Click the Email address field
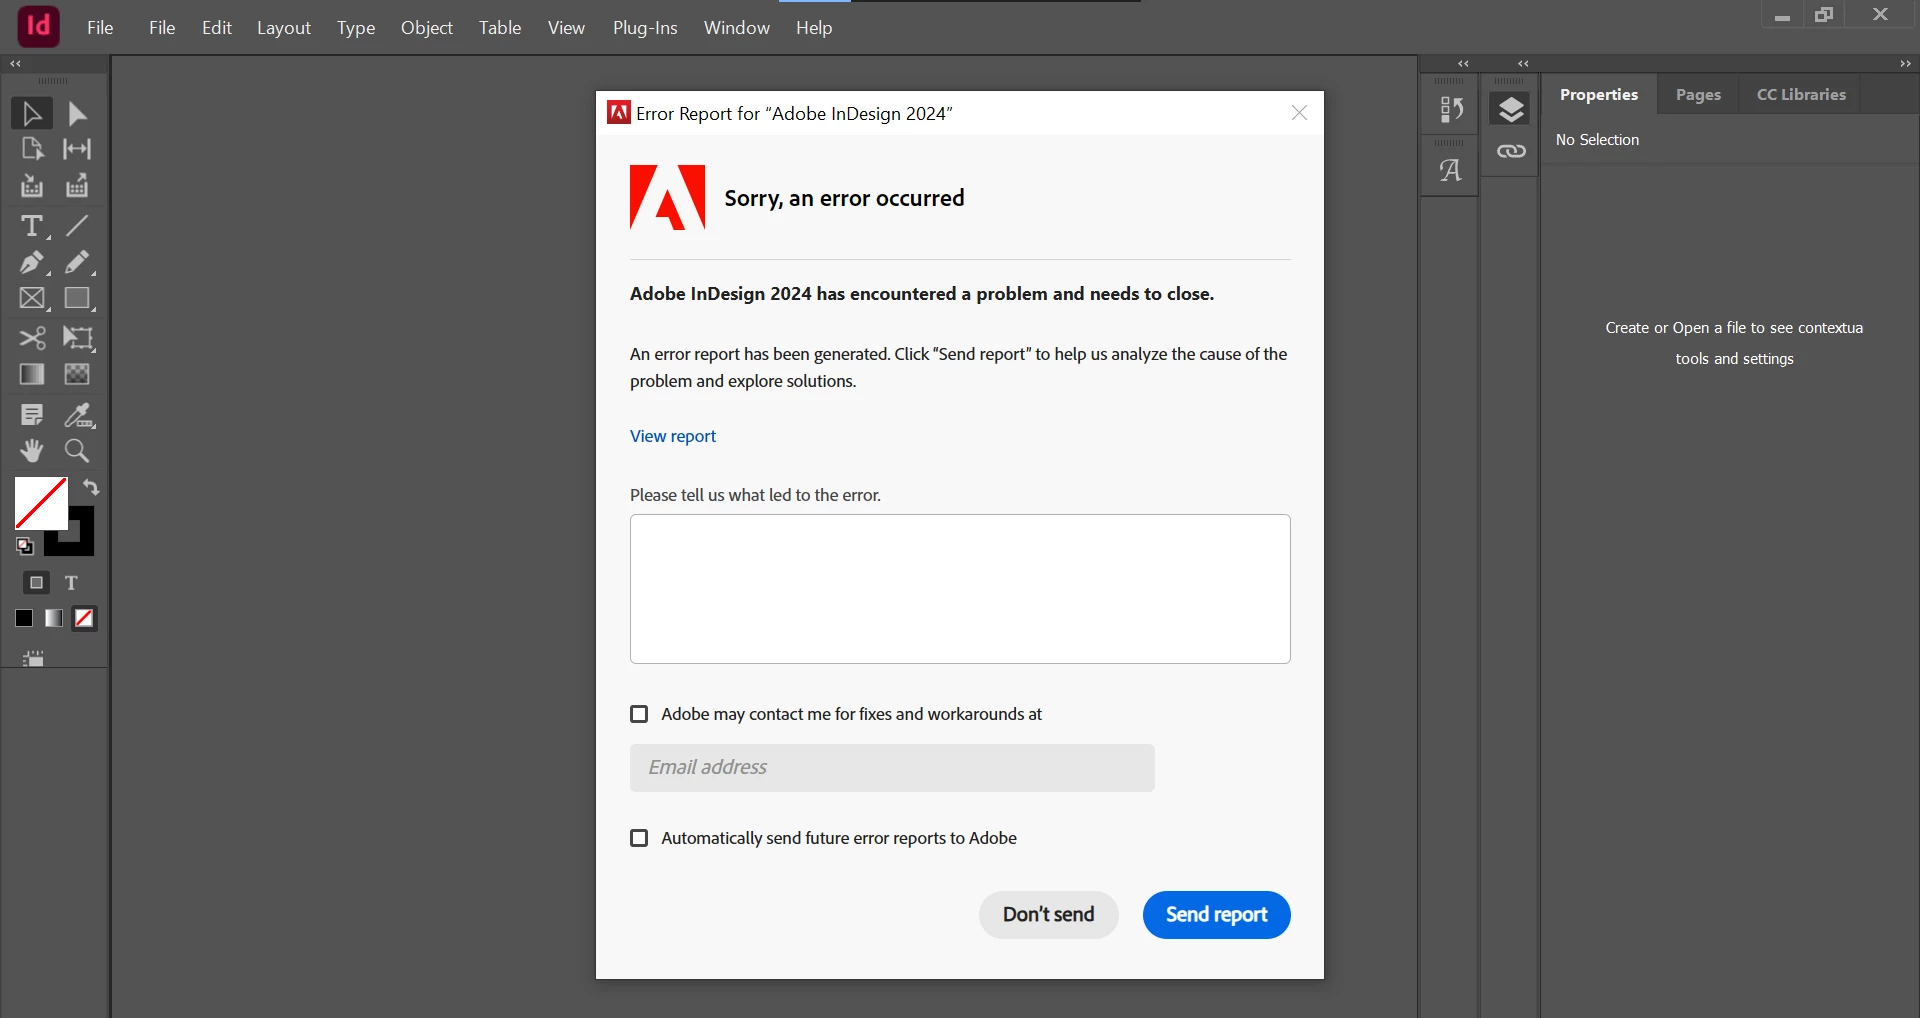Image resolution: width=1920 pixels, height=1018 pixels. coord(892,768)
